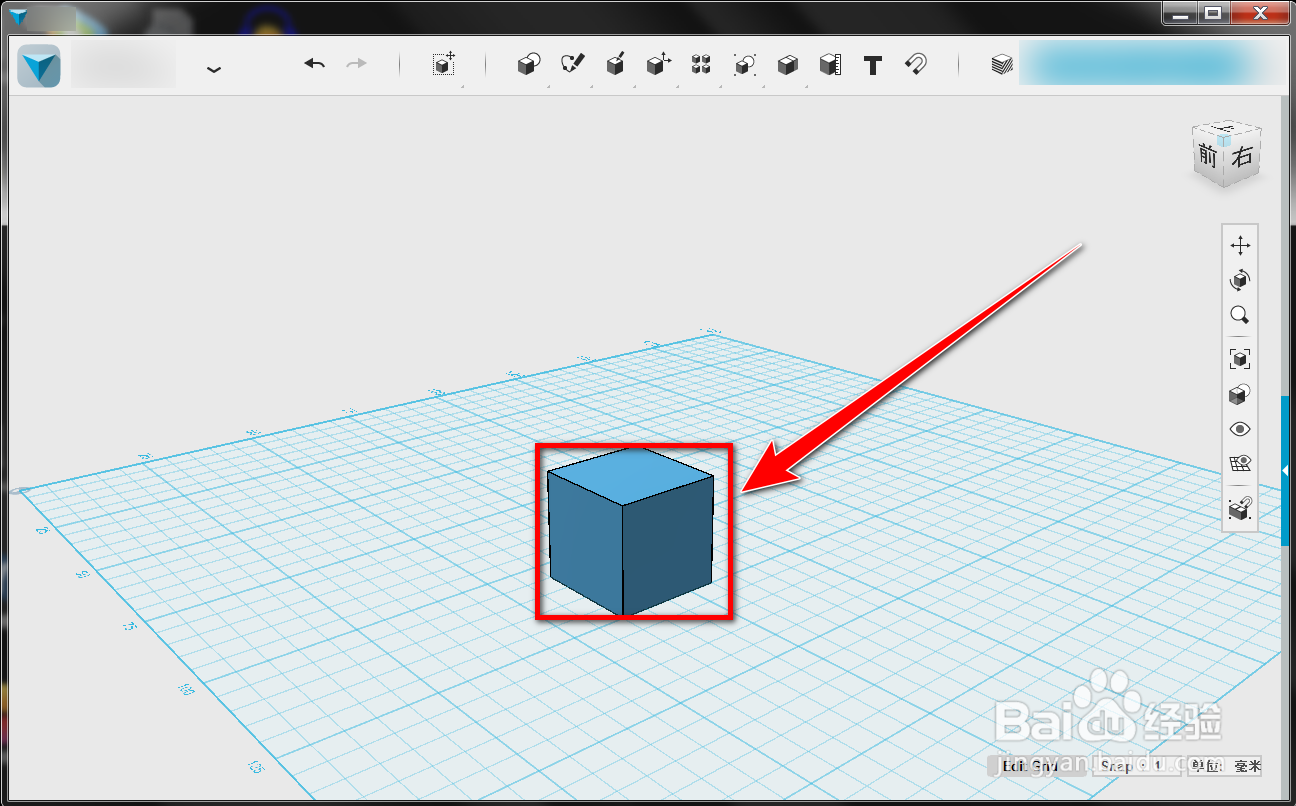Select the Measure tool
Screen dimensions: 1296x806
coord(830,65)
